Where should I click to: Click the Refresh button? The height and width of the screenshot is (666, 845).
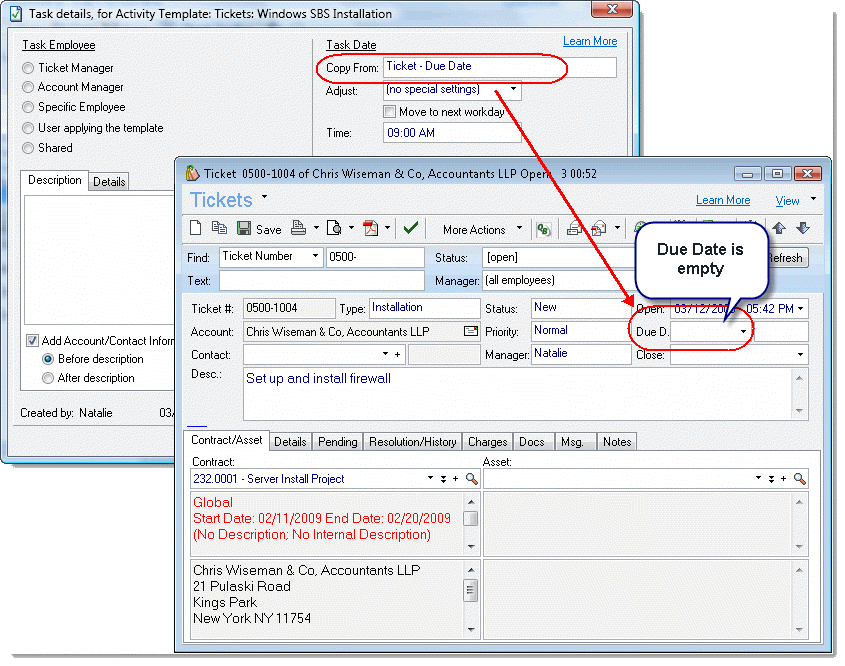[x=784, y=257]
